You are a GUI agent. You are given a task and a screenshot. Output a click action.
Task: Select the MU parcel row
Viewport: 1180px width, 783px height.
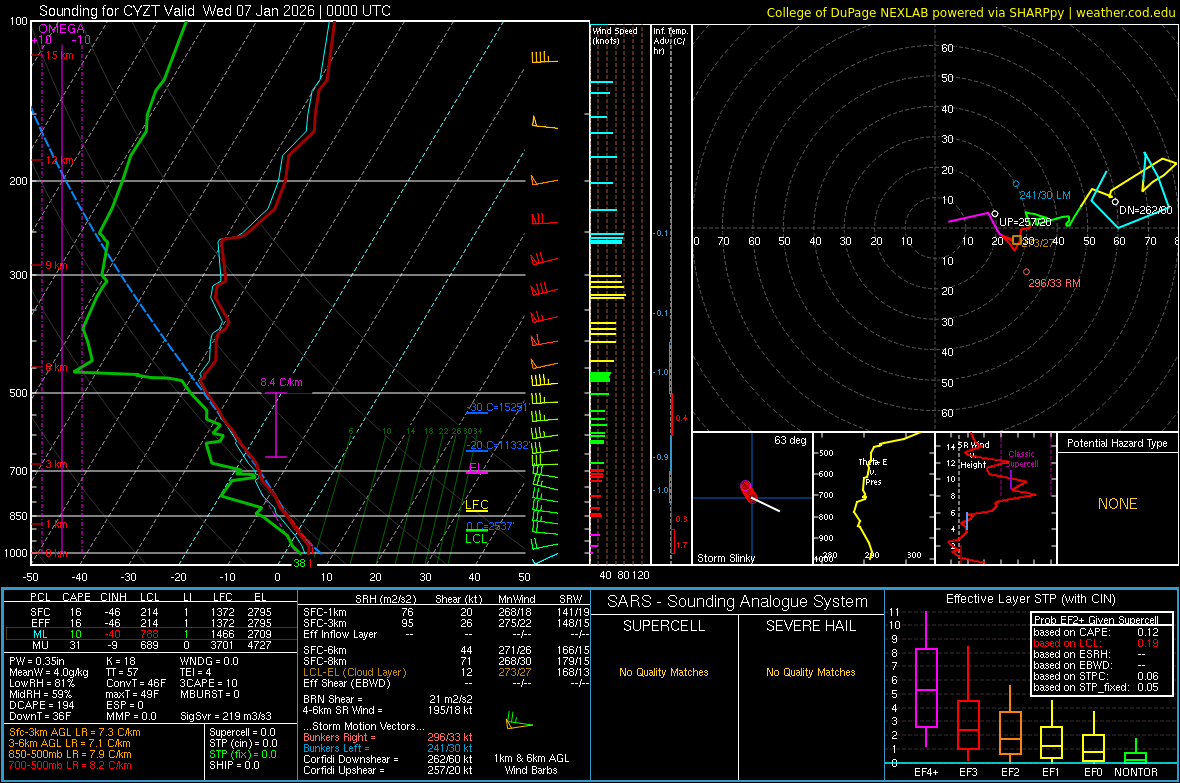151,645
